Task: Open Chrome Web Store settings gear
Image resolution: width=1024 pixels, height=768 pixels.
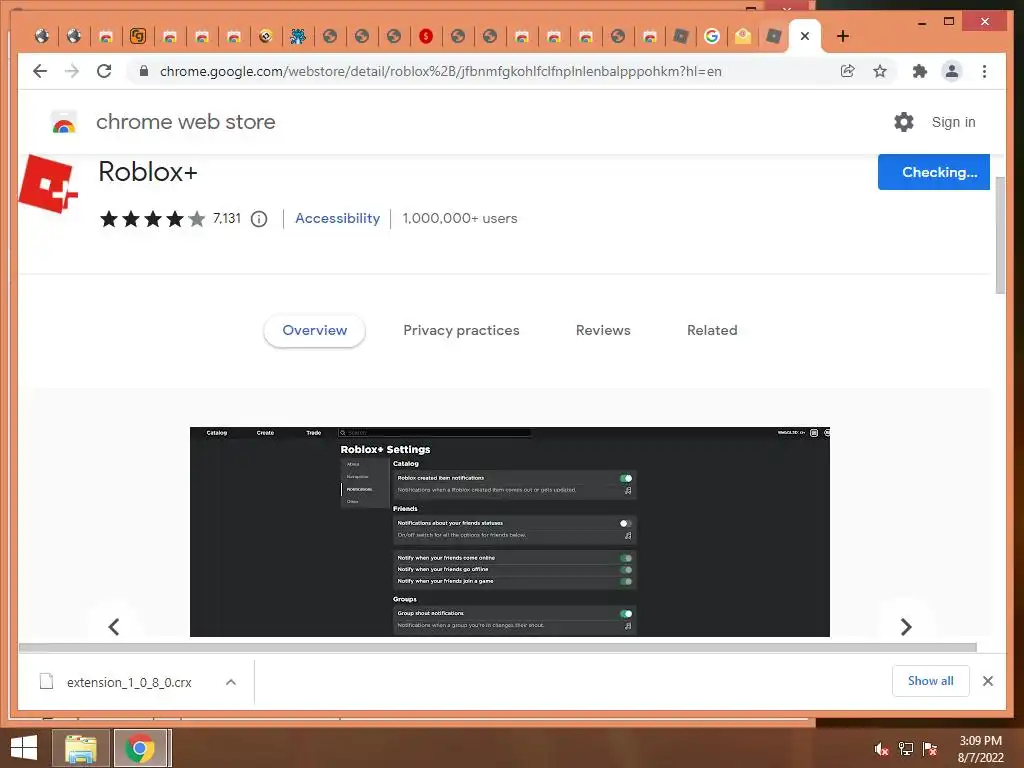Action: click(x=904, y=122)
